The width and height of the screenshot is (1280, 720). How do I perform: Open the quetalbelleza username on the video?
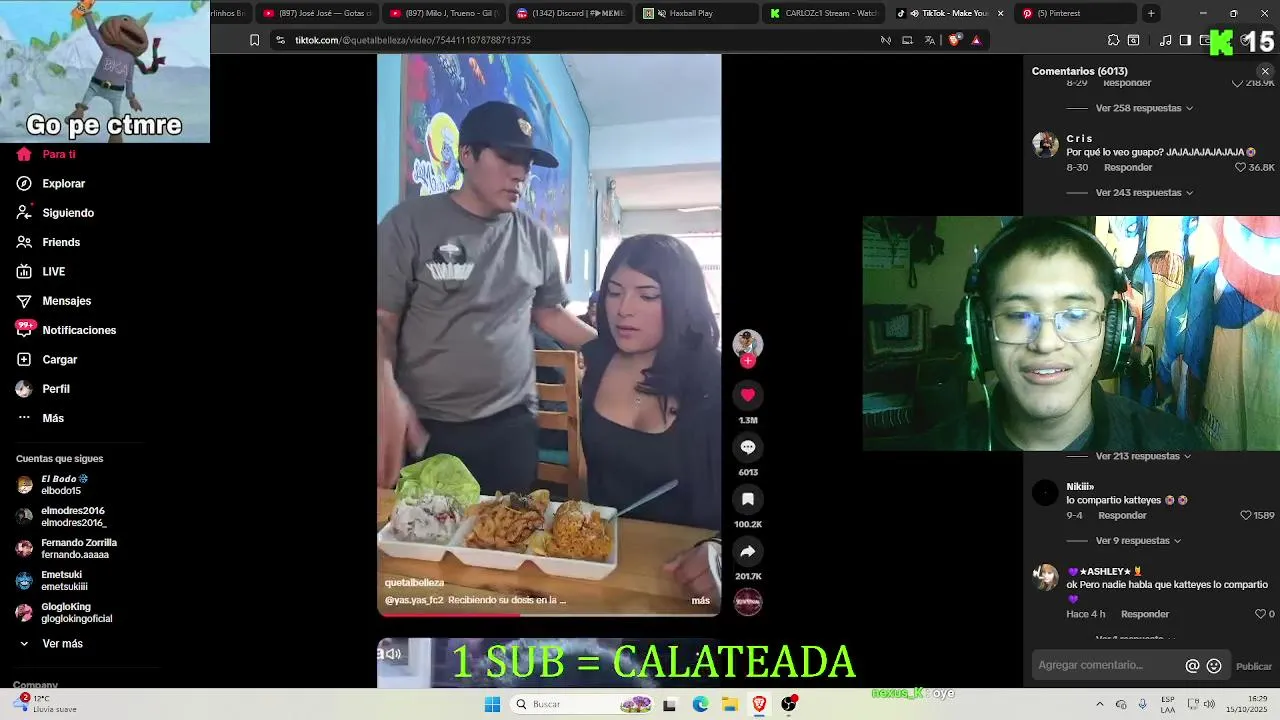[414, 583]
